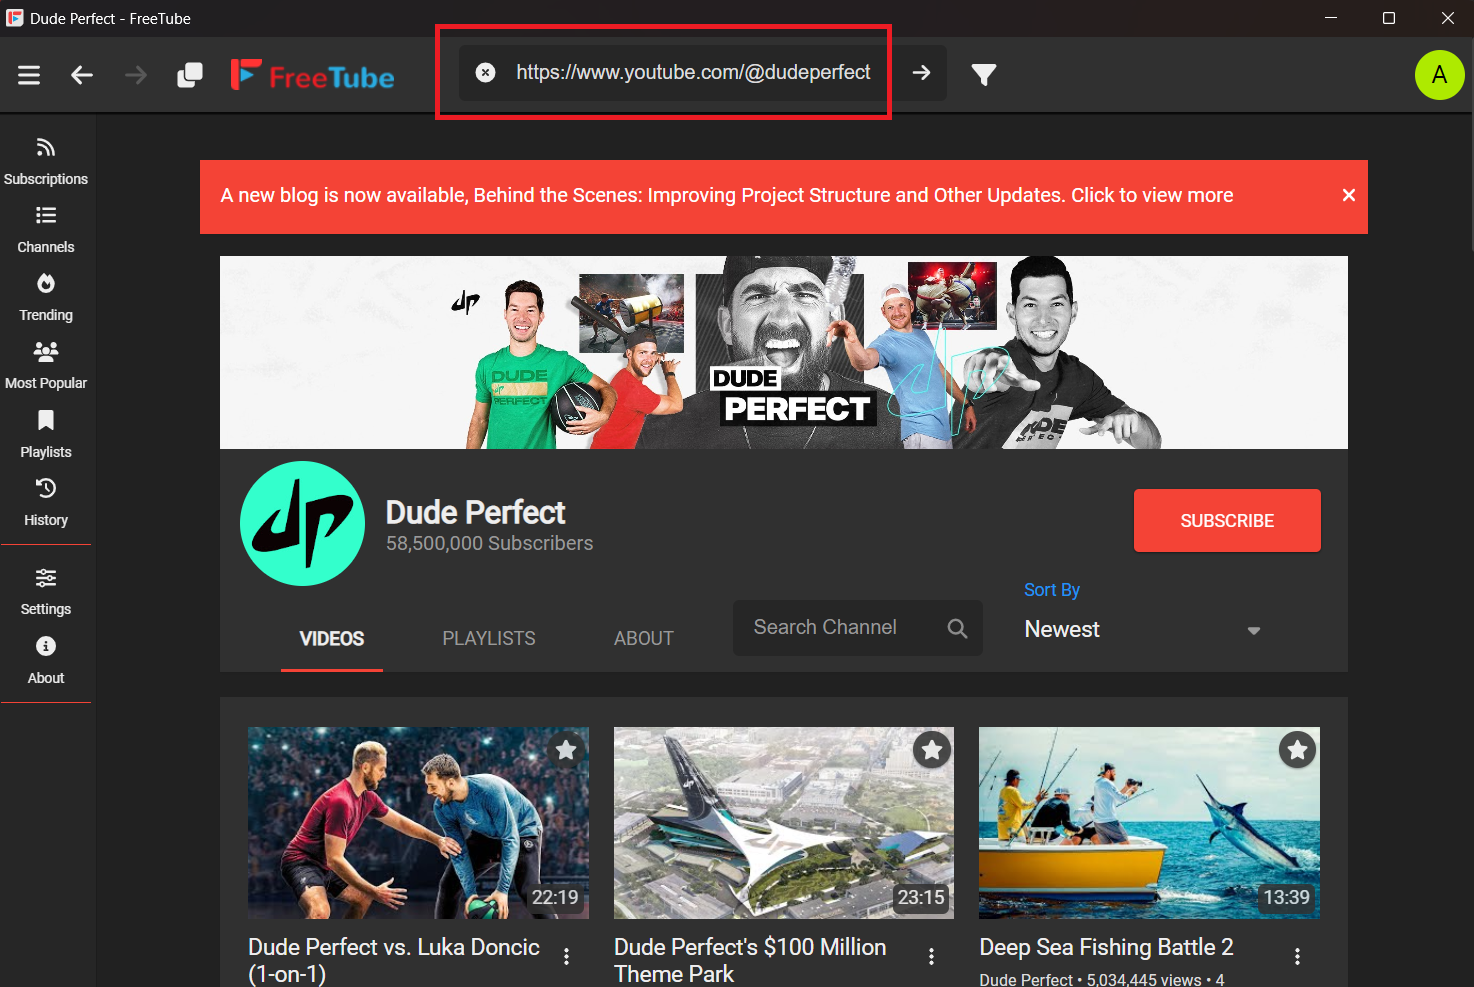
Task: Open Deep Sea Fishing Battle 2 title
Action: point(1106,947)
